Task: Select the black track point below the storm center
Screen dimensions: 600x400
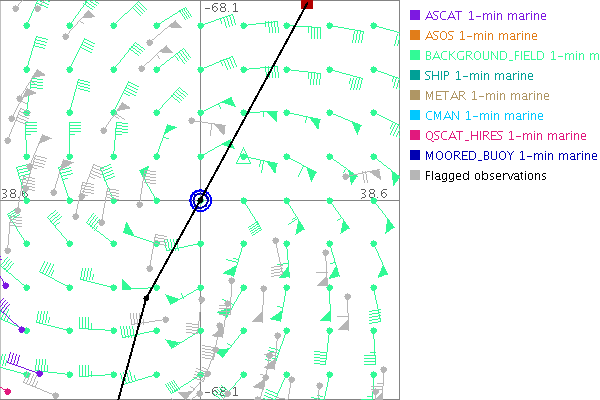Action: (x=146, y=297)
